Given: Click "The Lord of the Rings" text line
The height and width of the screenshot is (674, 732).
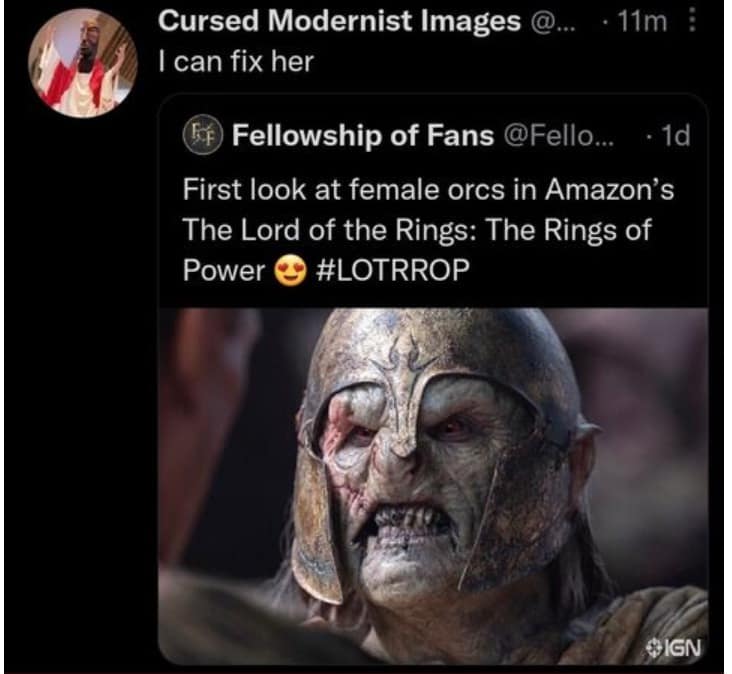Looking at the screenshot, I should (x=417, y=231).
